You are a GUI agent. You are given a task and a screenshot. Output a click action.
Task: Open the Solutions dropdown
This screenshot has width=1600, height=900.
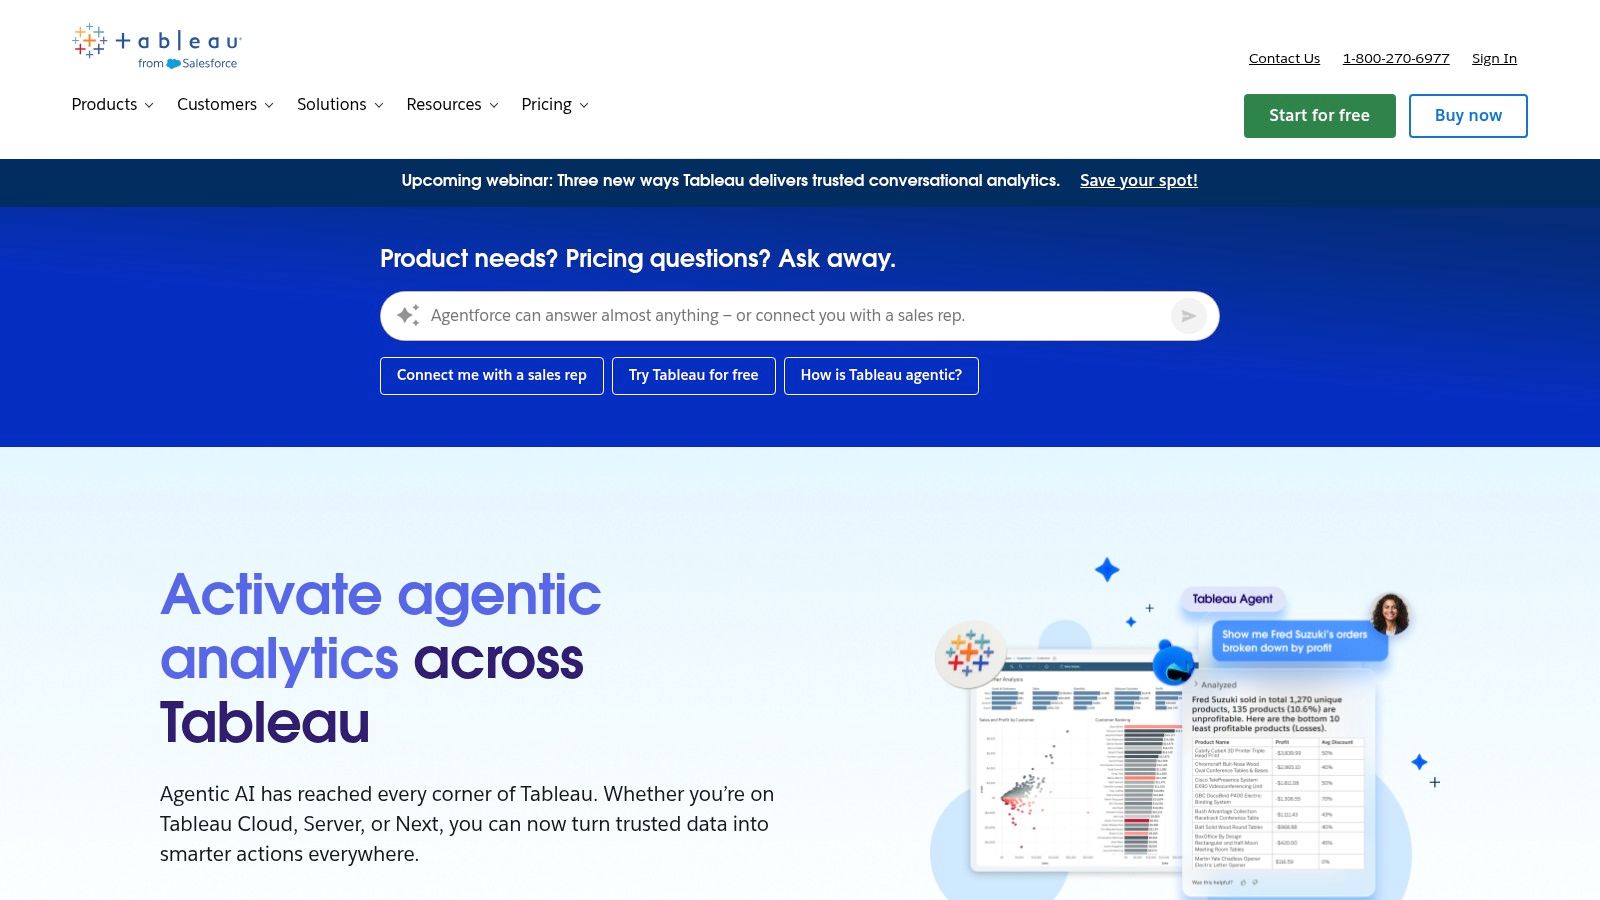pyautogui.click(x=340, y=105)
